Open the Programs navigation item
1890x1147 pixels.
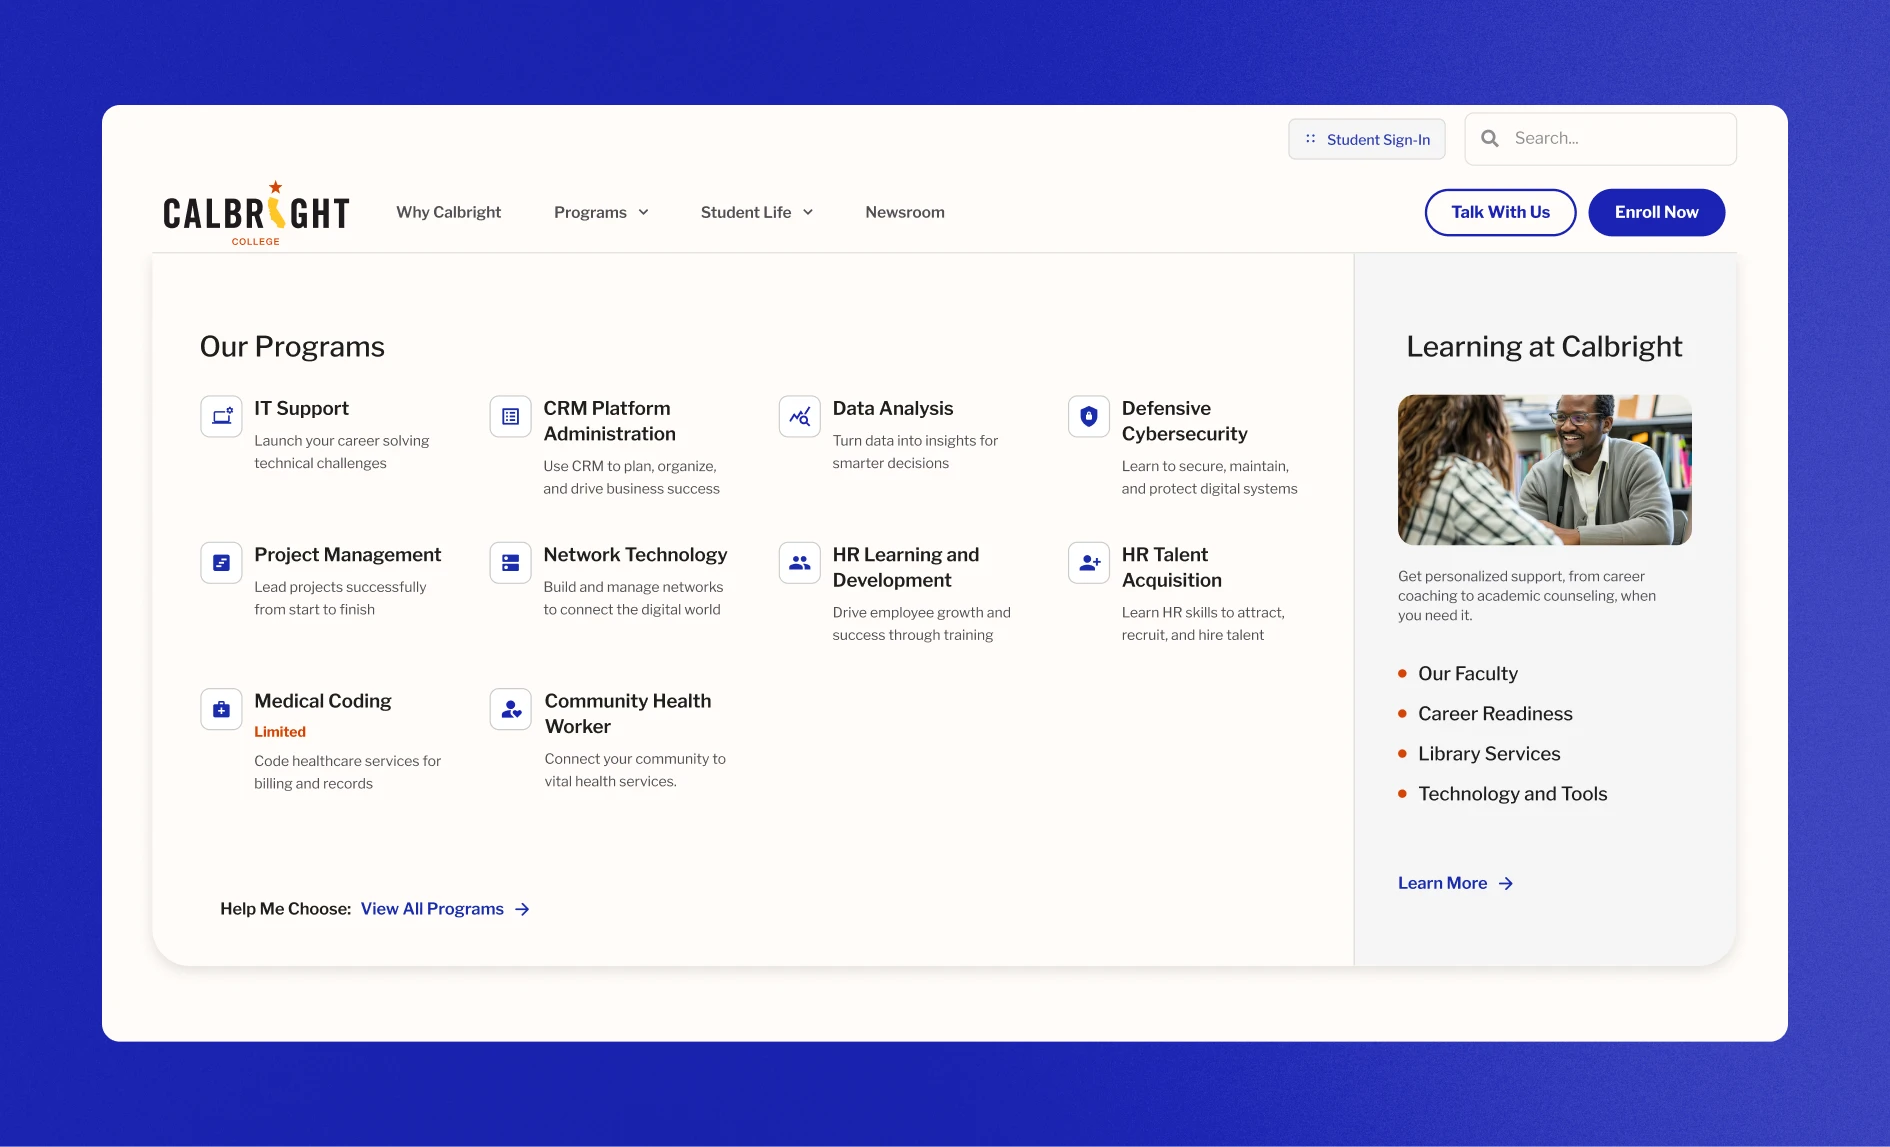click(x=590, y=212)
